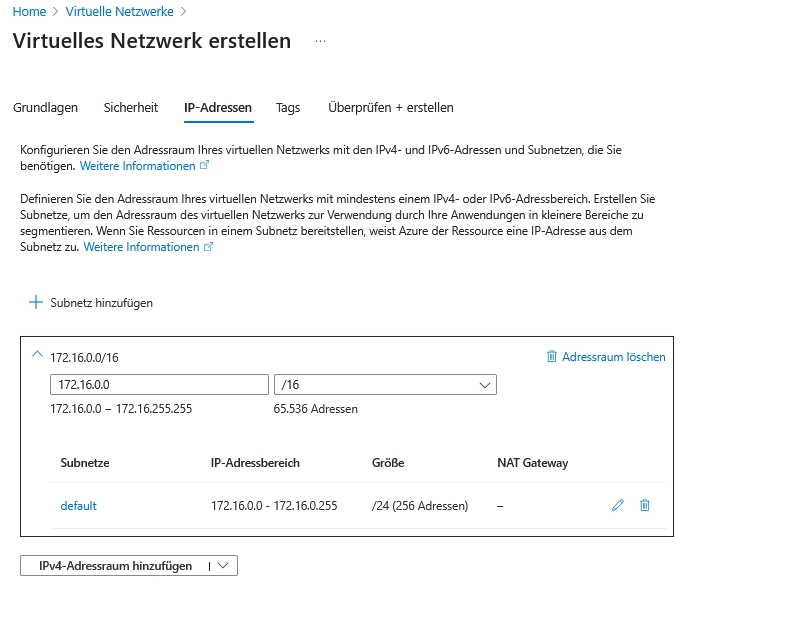The width and height of the screenshot is (802, 619).
Task: Click the 172.16.0.0 address input field
Action: (159, 385)
